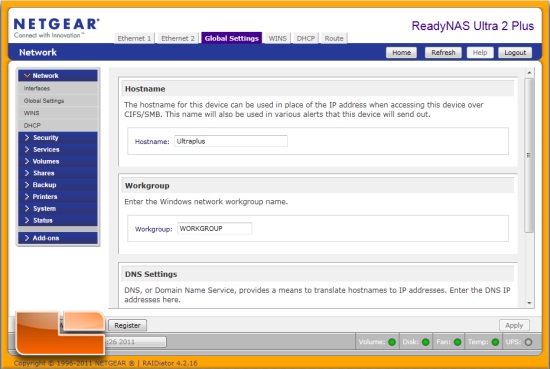The height and width of the screenshot is (369, 550).
Task: Expand the Add-ons sidebar section
Action: [x=58, y=238]
